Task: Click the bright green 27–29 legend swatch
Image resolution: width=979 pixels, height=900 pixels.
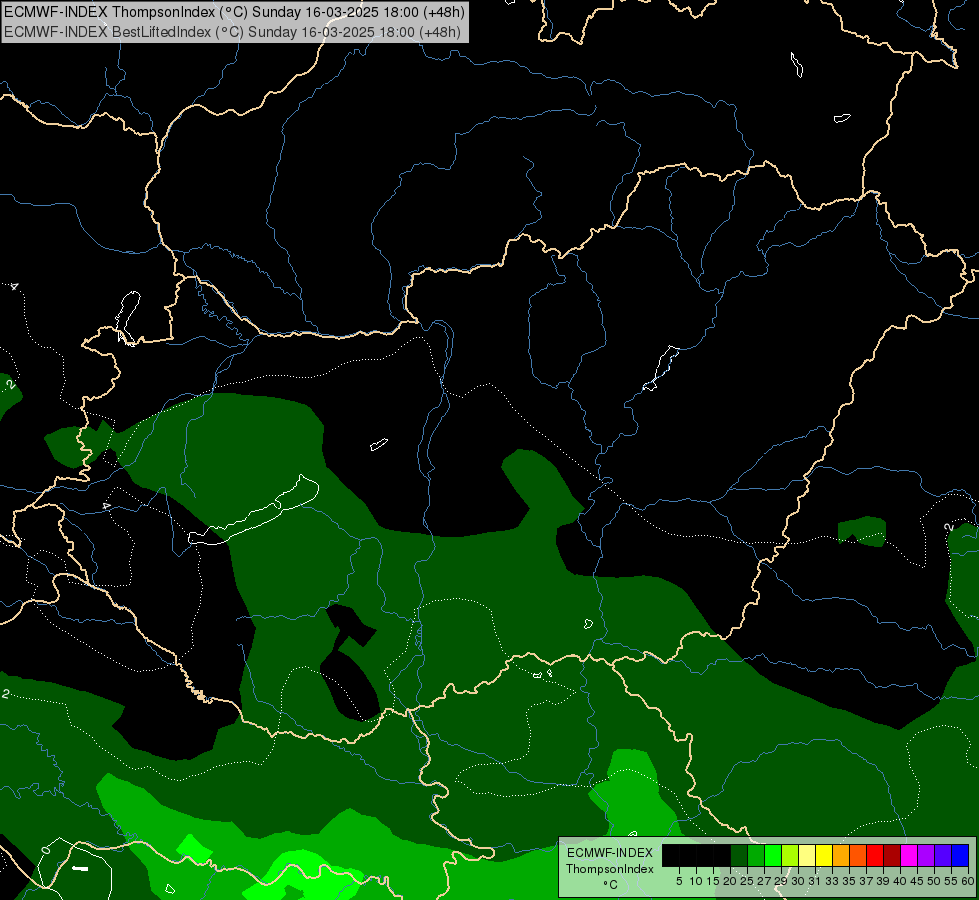Action: pyautogui.click(x=773, y=856)
